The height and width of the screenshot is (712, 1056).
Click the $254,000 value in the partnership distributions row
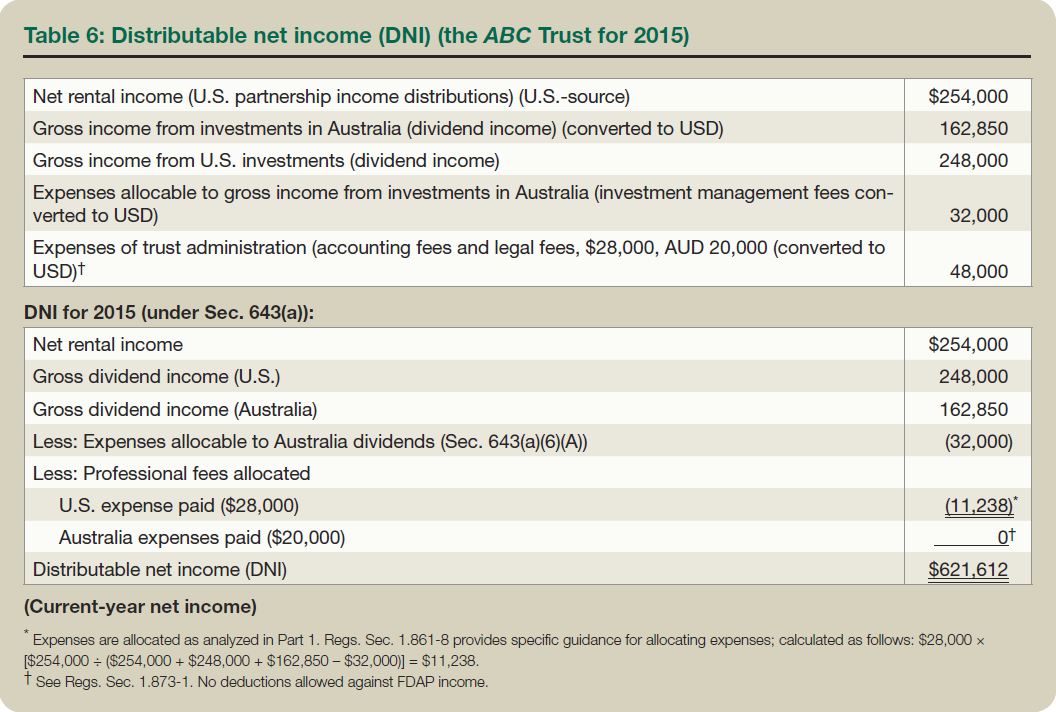(x=967, y=97)
